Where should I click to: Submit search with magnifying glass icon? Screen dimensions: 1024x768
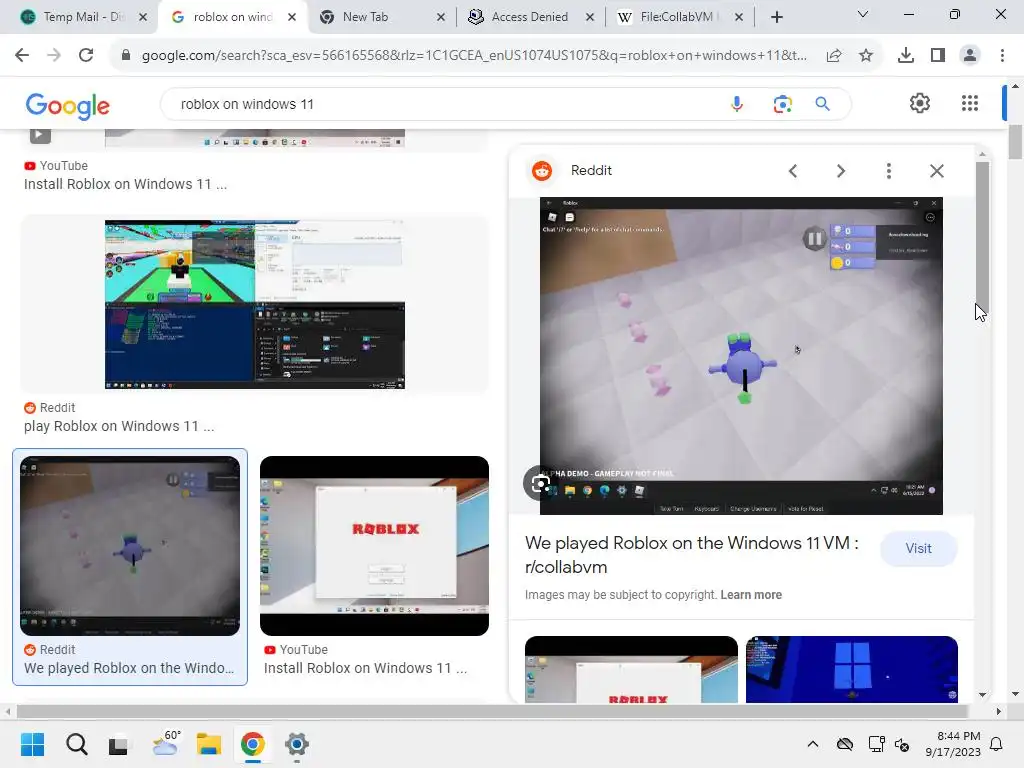822,104
